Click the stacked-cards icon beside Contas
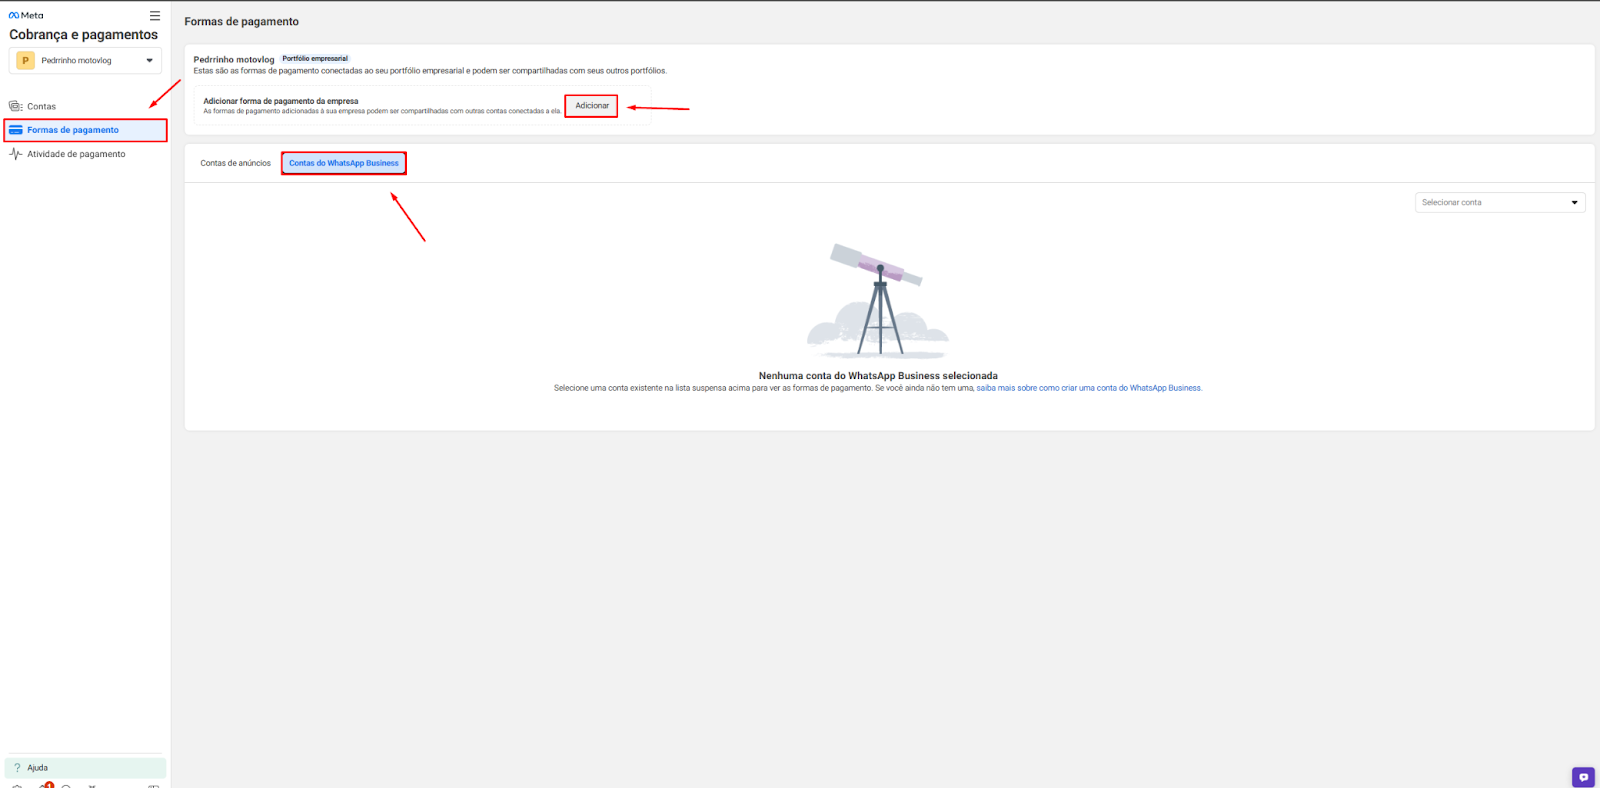This screenshot has width=1600, height=788. pos(15,106)
